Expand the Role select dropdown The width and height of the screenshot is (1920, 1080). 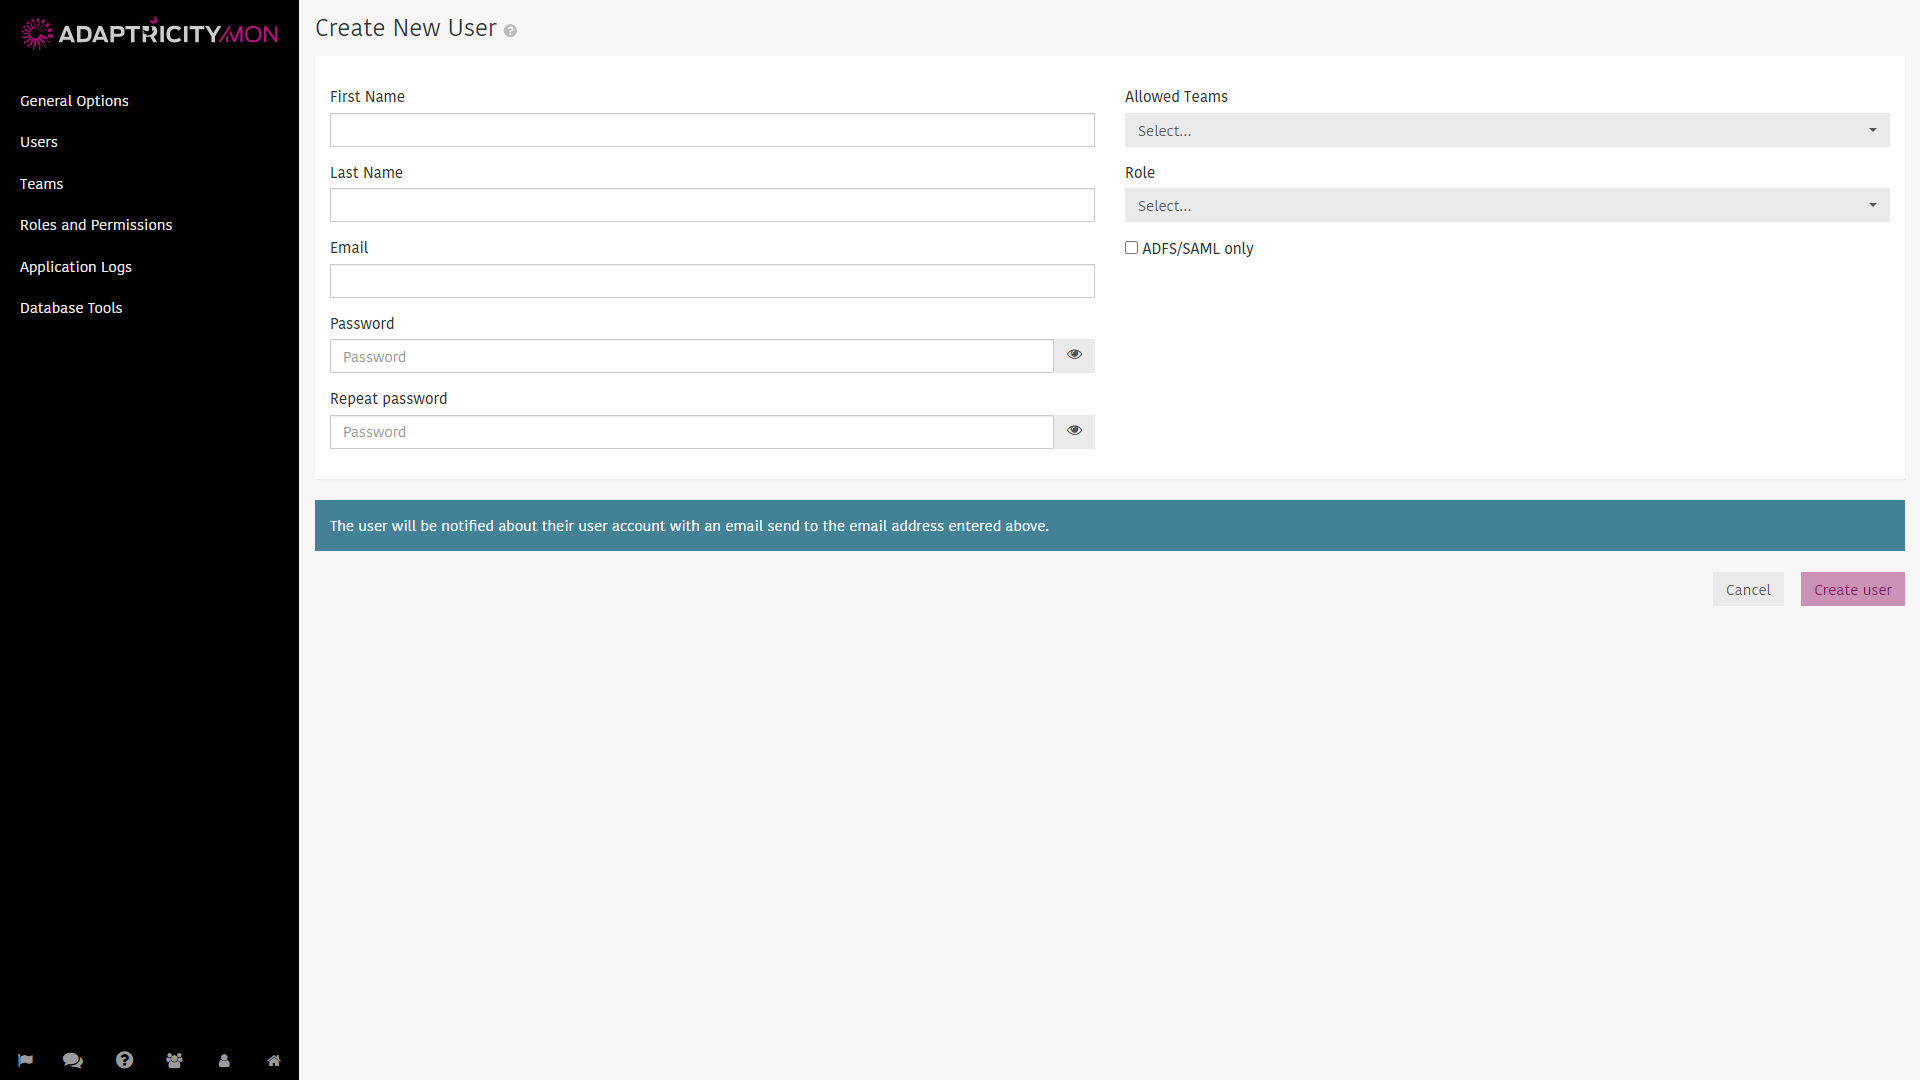click(1507, 205)
